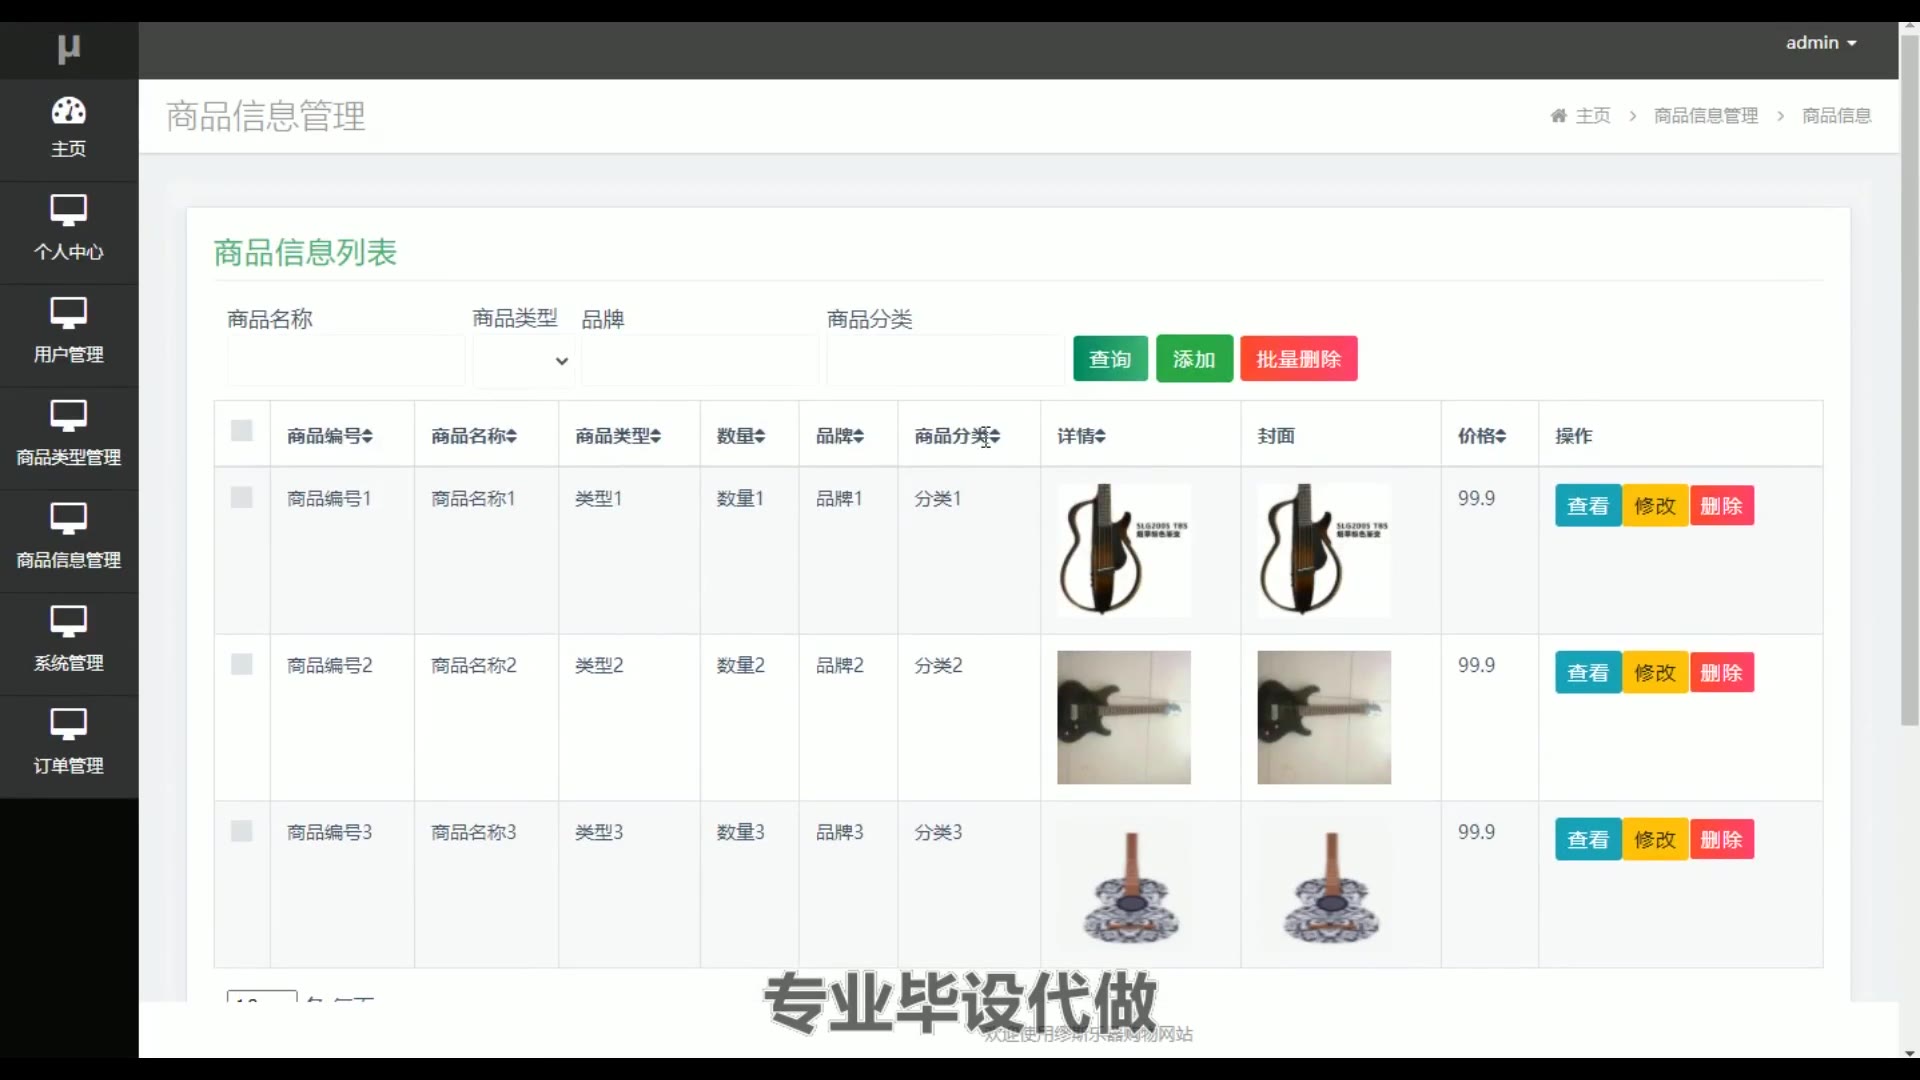
Task: Click 删除 for 商品编号1
Action: click(x=1721, y=506)
